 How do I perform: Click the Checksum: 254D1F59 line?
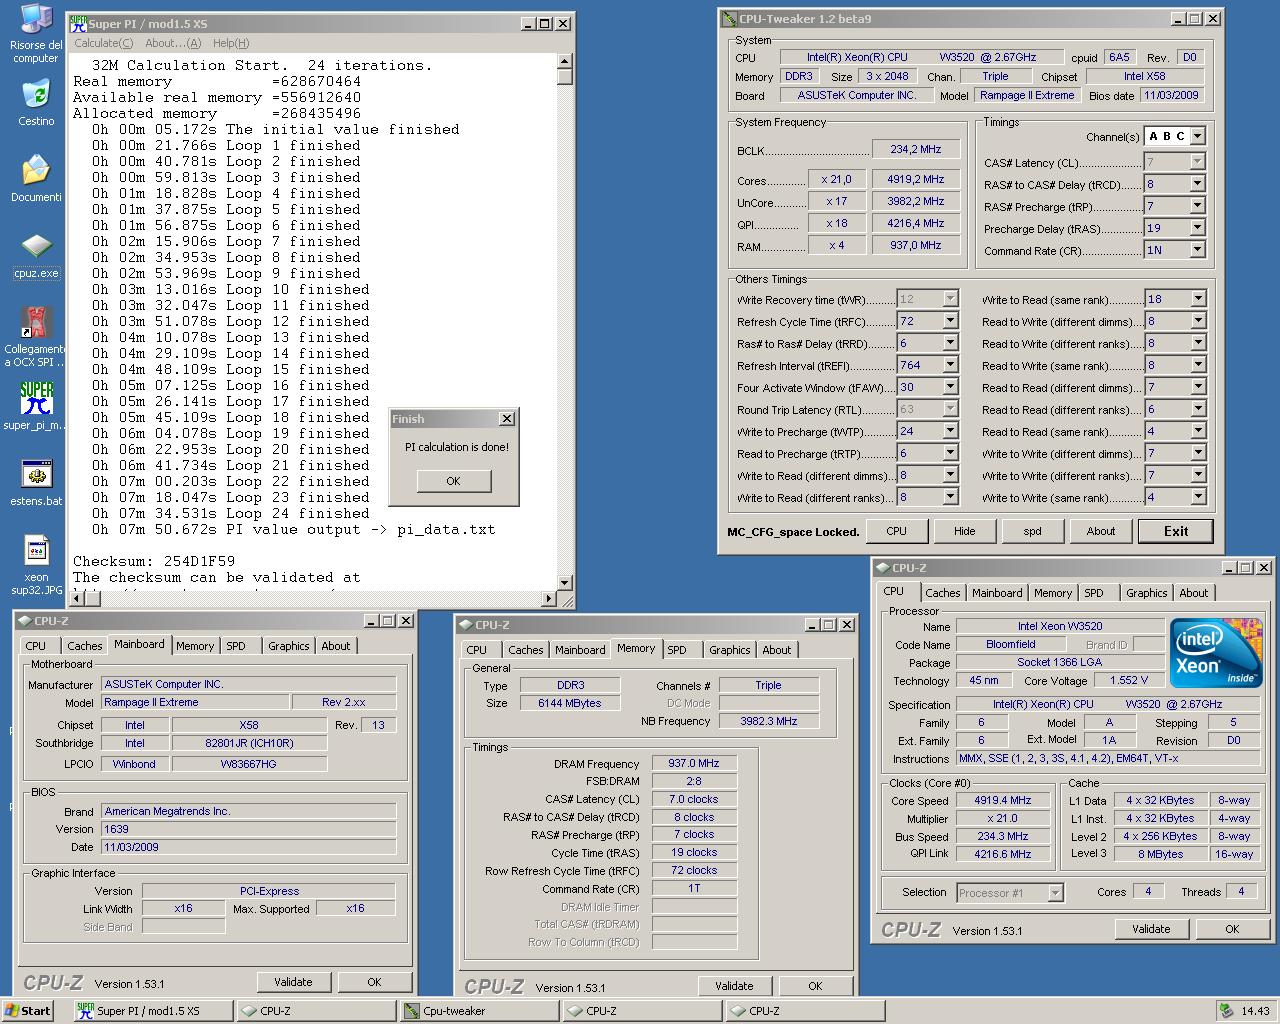pyautogui.click(x=154, y=561)
